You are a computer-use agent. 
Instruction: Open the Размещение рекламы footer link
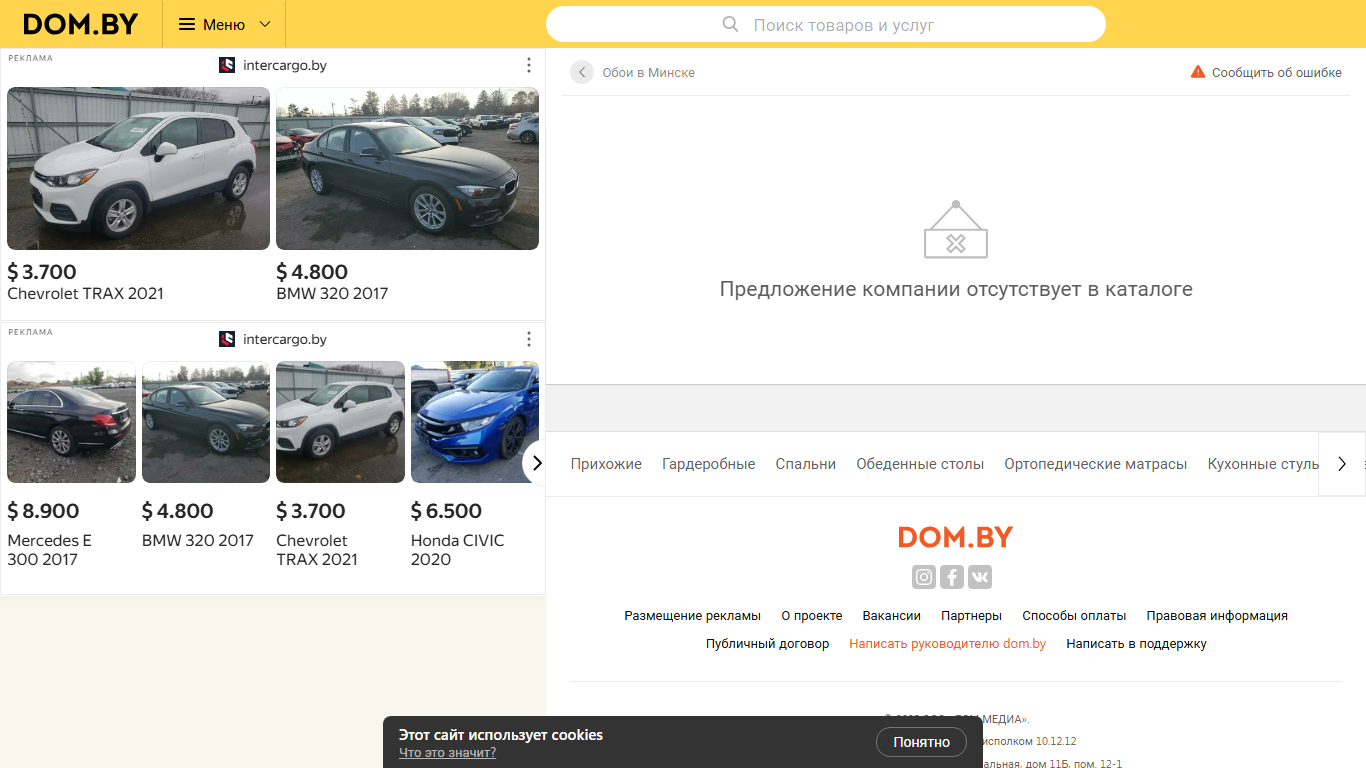[x=693, y=616]
